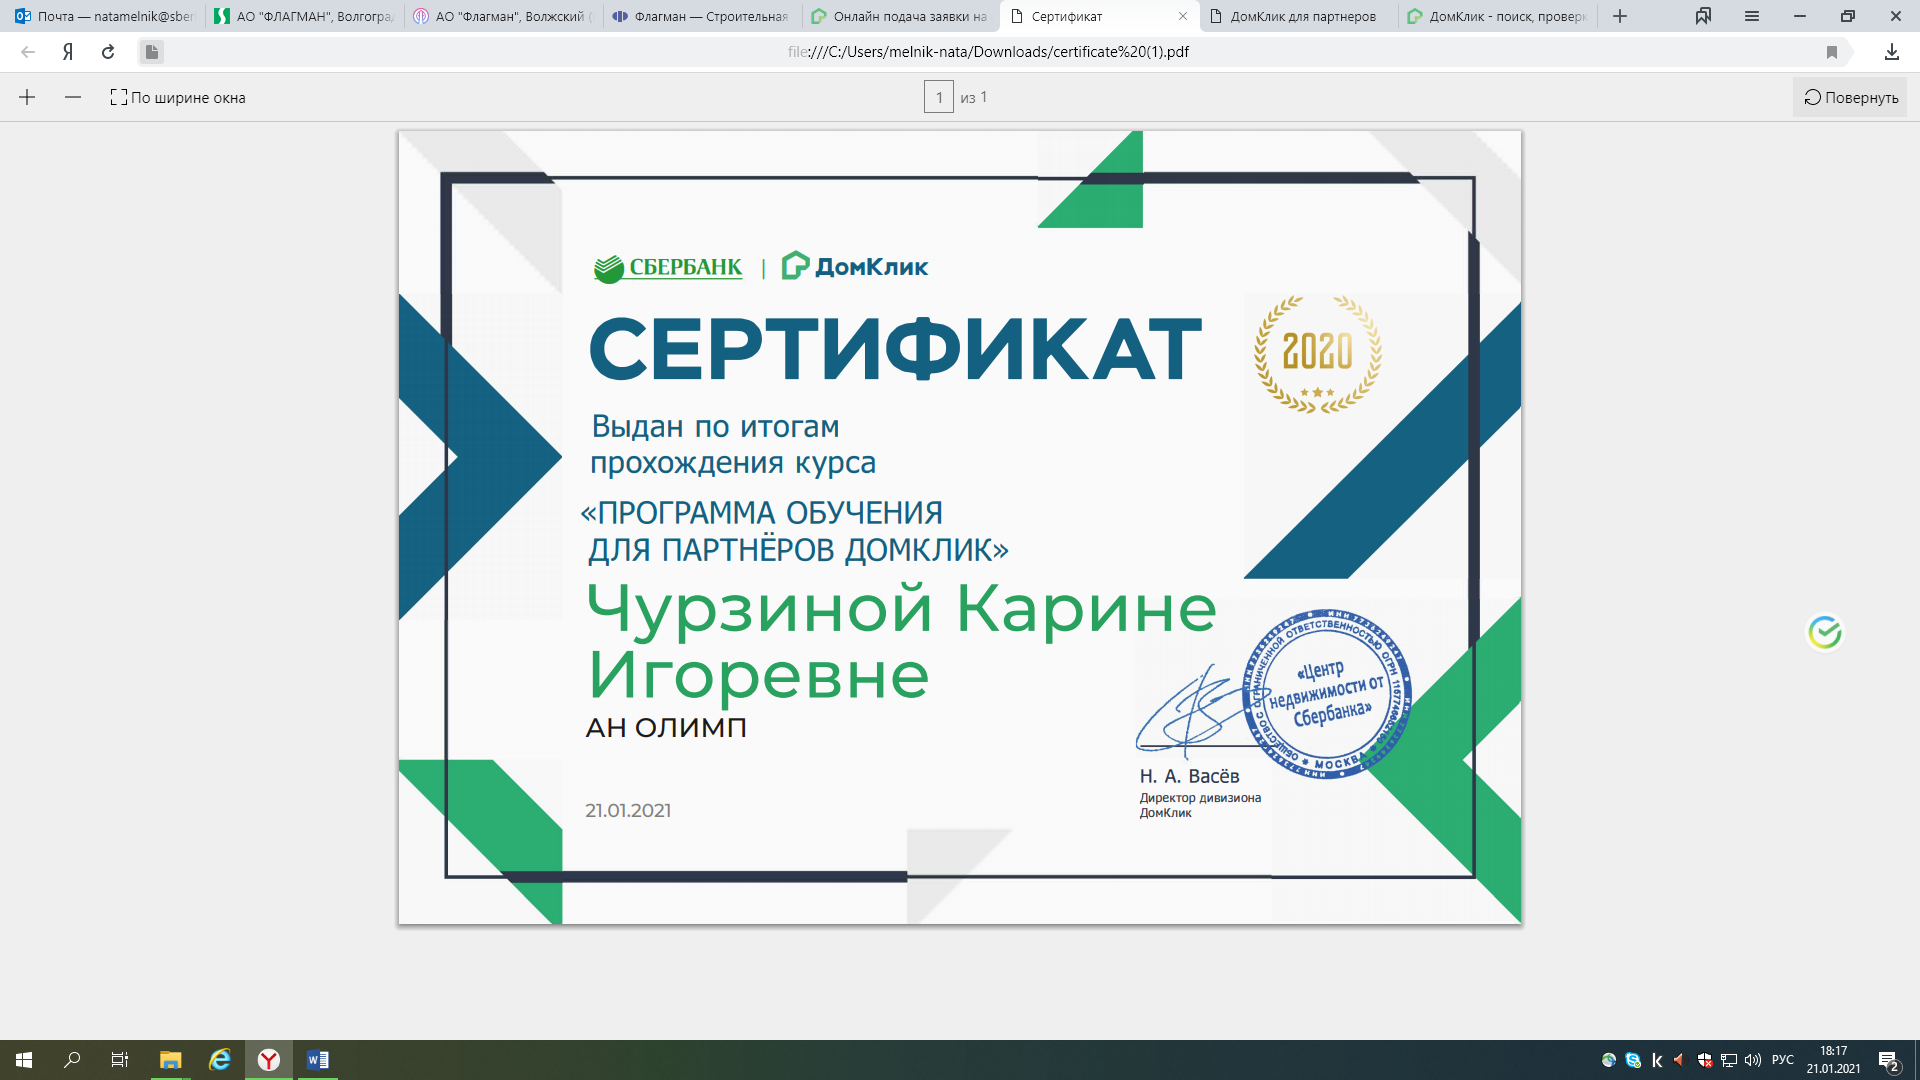Open the downloads arrow icon
The width and height of the screenshot is (1920, 1080).
point(1891,52)
